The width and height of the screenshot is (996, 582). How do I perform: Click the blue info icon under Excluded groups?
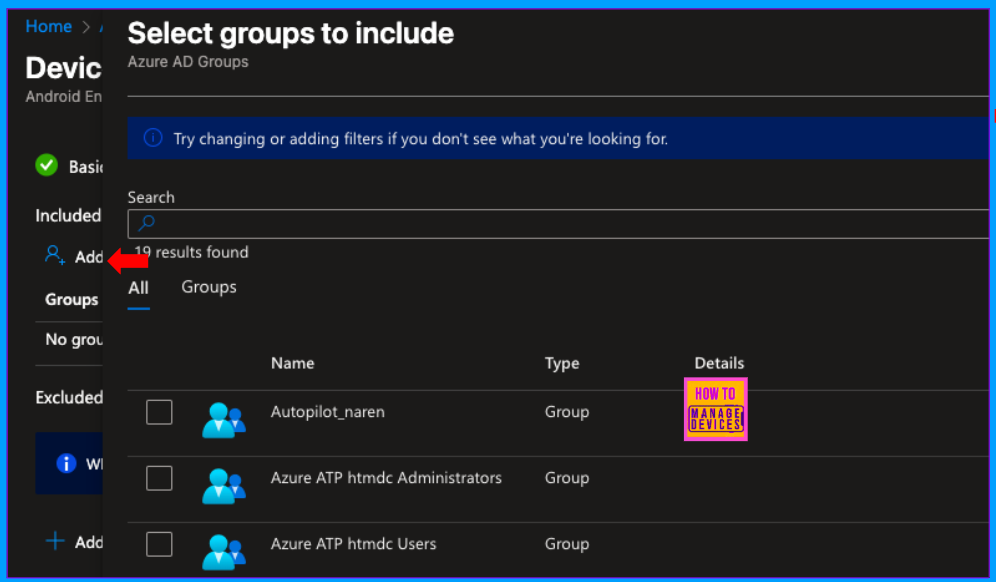click(66, 463)
